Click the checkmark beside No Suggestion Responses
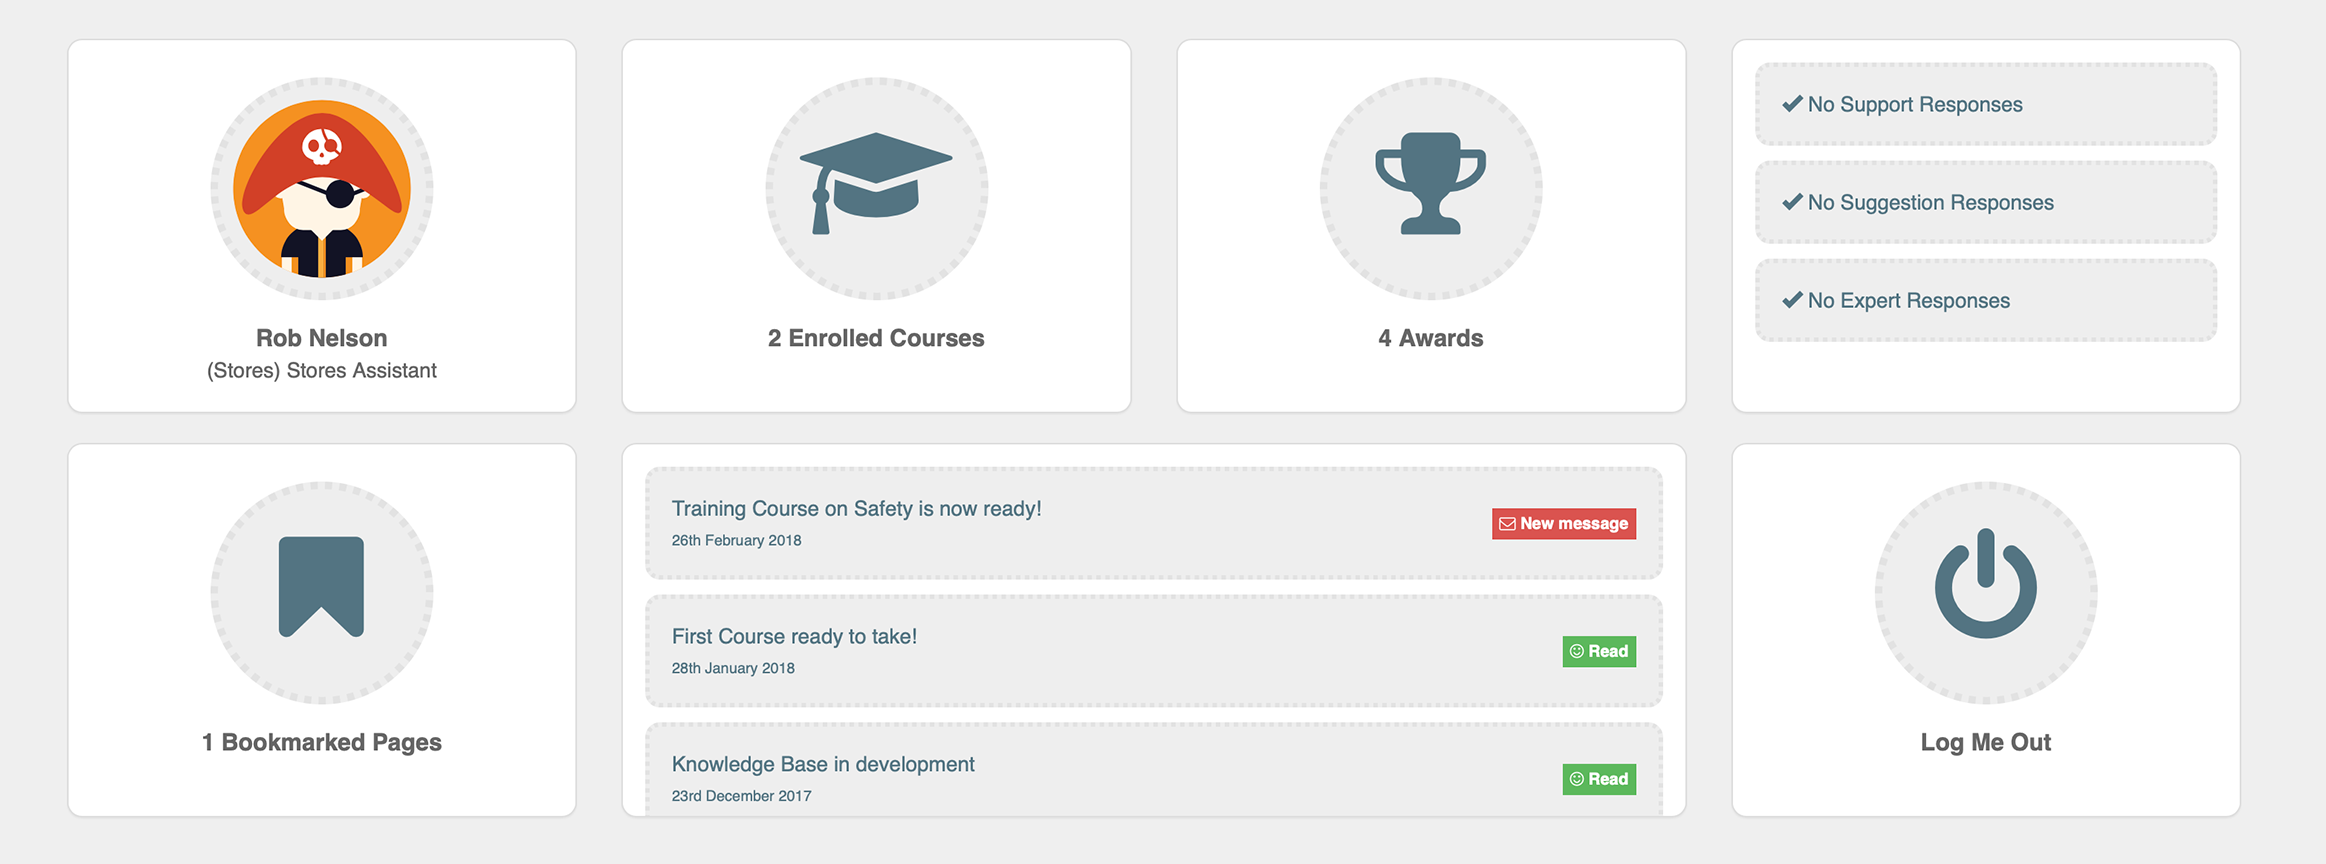 pos(1792,202)
